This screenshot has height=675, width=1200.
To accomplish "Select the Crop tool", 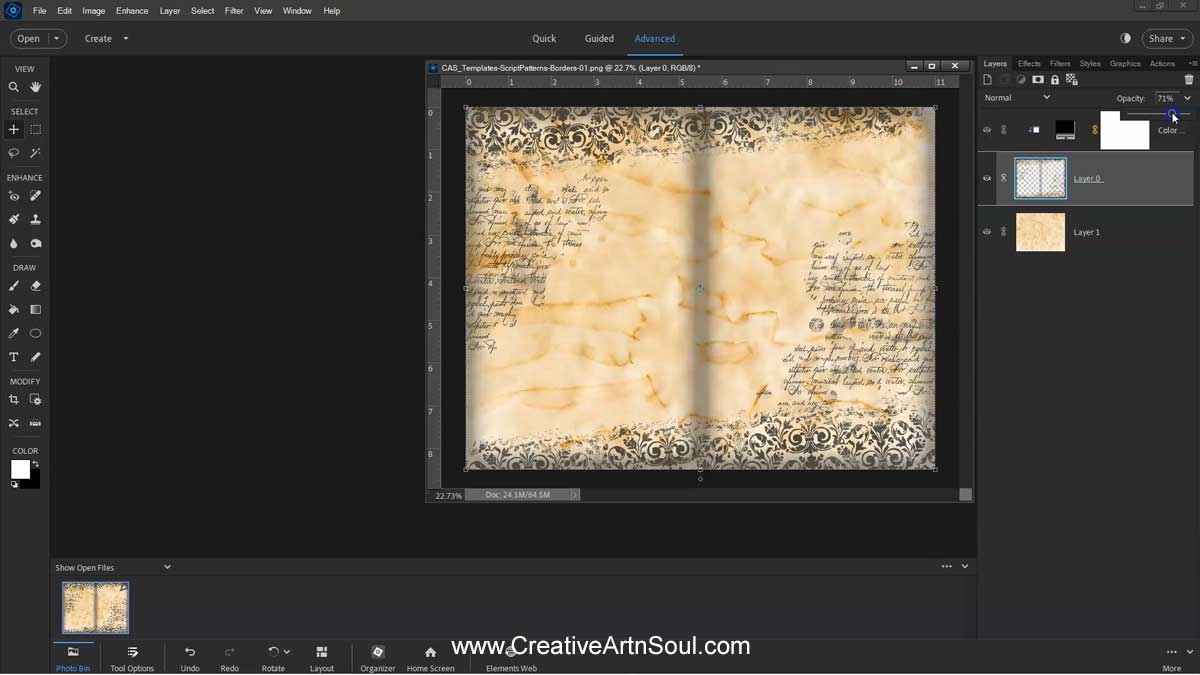I will click(13, 399).
